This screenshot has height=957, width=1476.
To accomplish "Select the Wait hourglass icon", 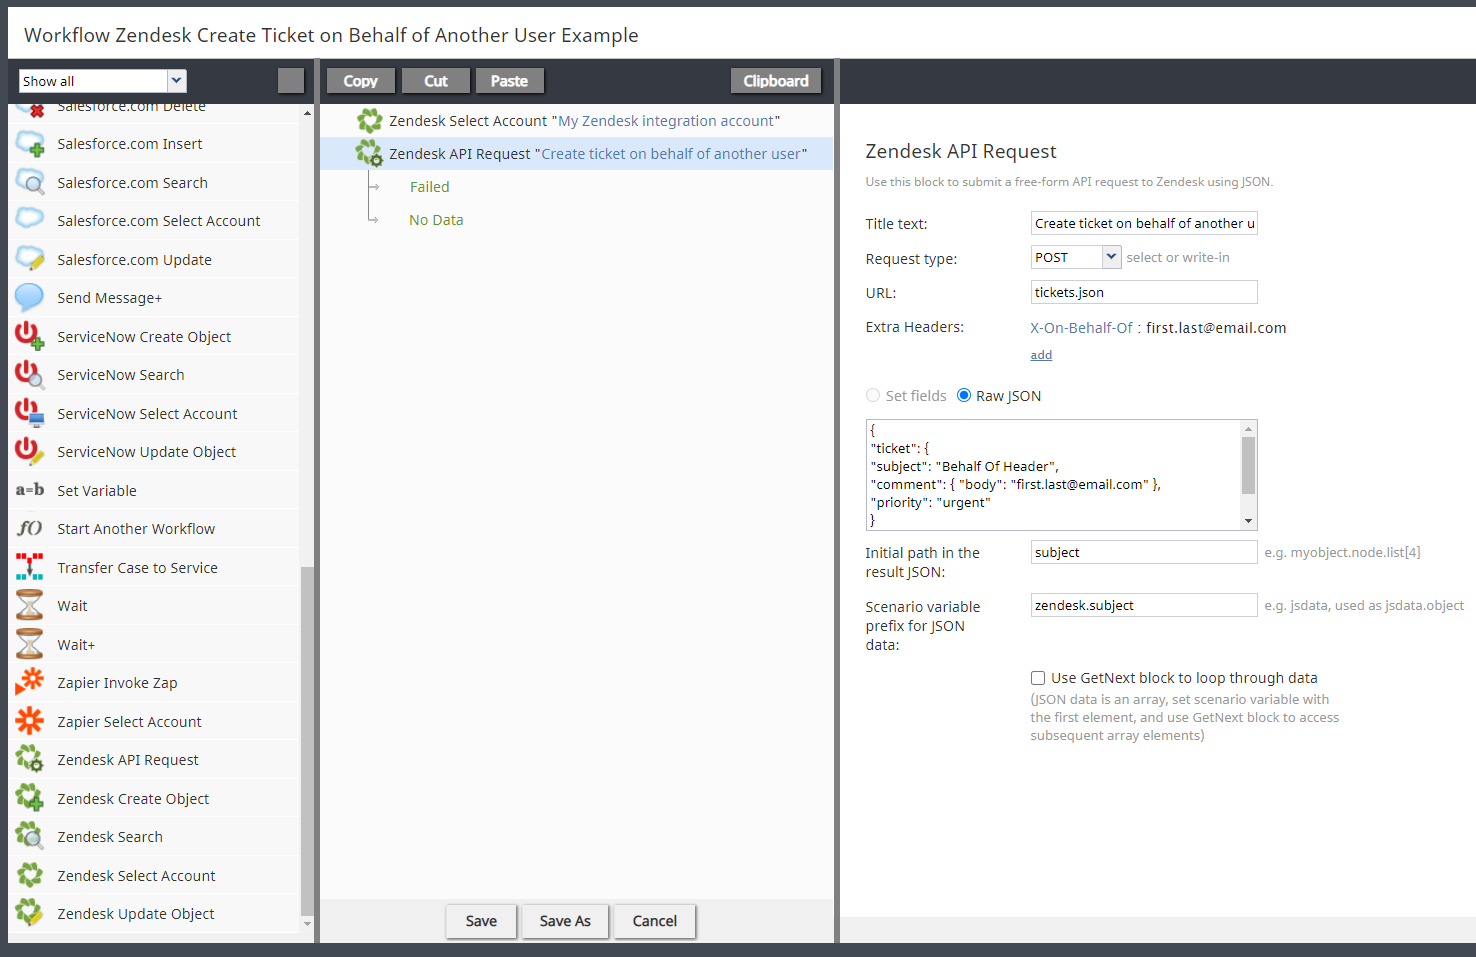I will click(30, 606).
